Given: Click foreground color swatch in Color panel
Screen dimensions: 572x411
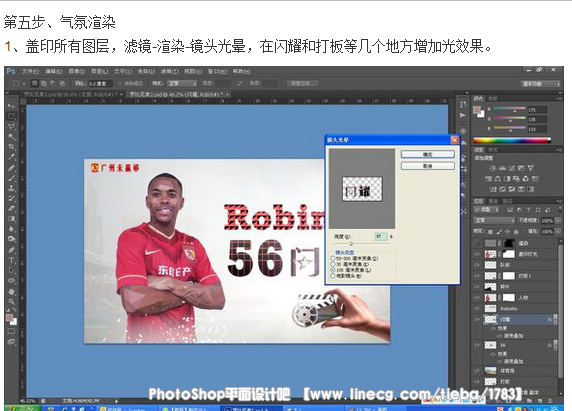Looking at the screenshot, I should [477, 109].
